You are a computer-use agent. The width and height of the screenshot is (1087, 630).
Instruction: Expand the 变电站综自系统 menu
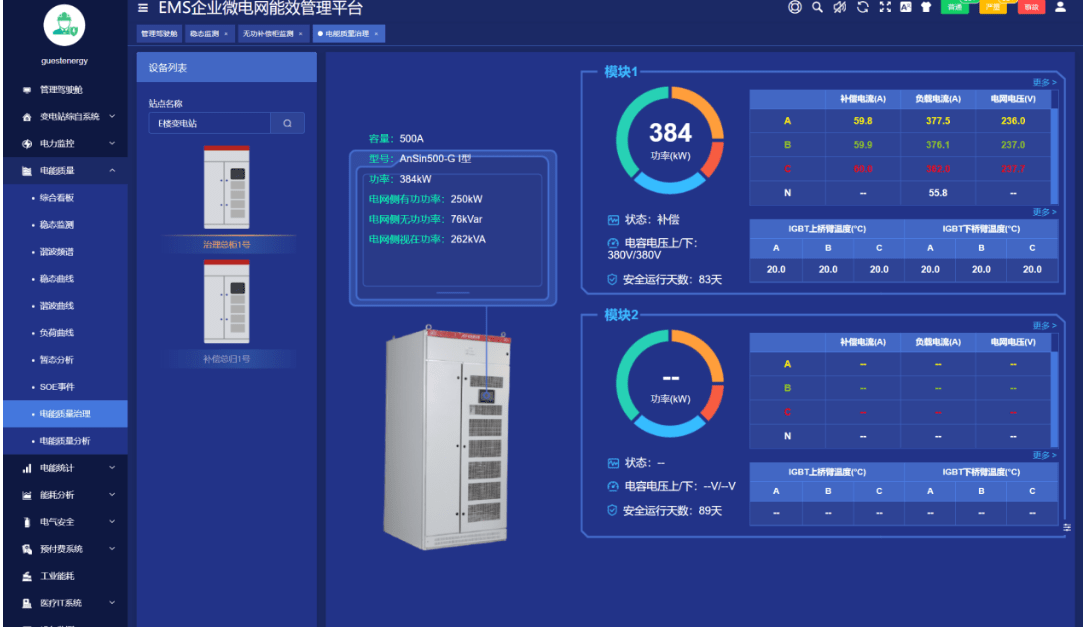tap(65, 116)
